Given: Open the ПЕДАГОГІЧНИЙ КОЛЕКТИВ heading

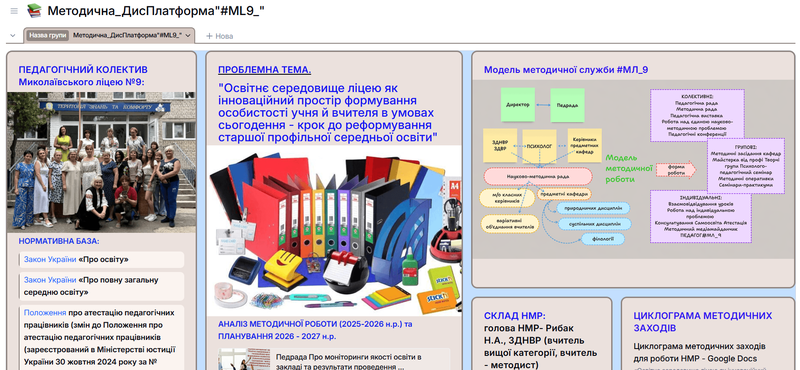Looking at the screenshot, I should 83,76.
